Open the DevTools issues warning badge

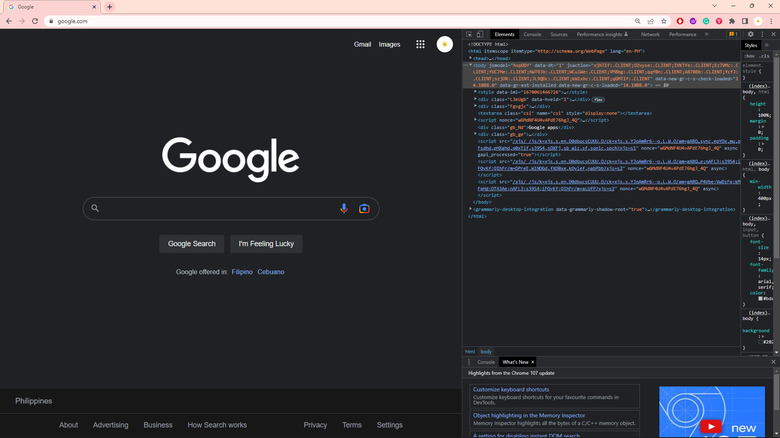coord(730,34)
